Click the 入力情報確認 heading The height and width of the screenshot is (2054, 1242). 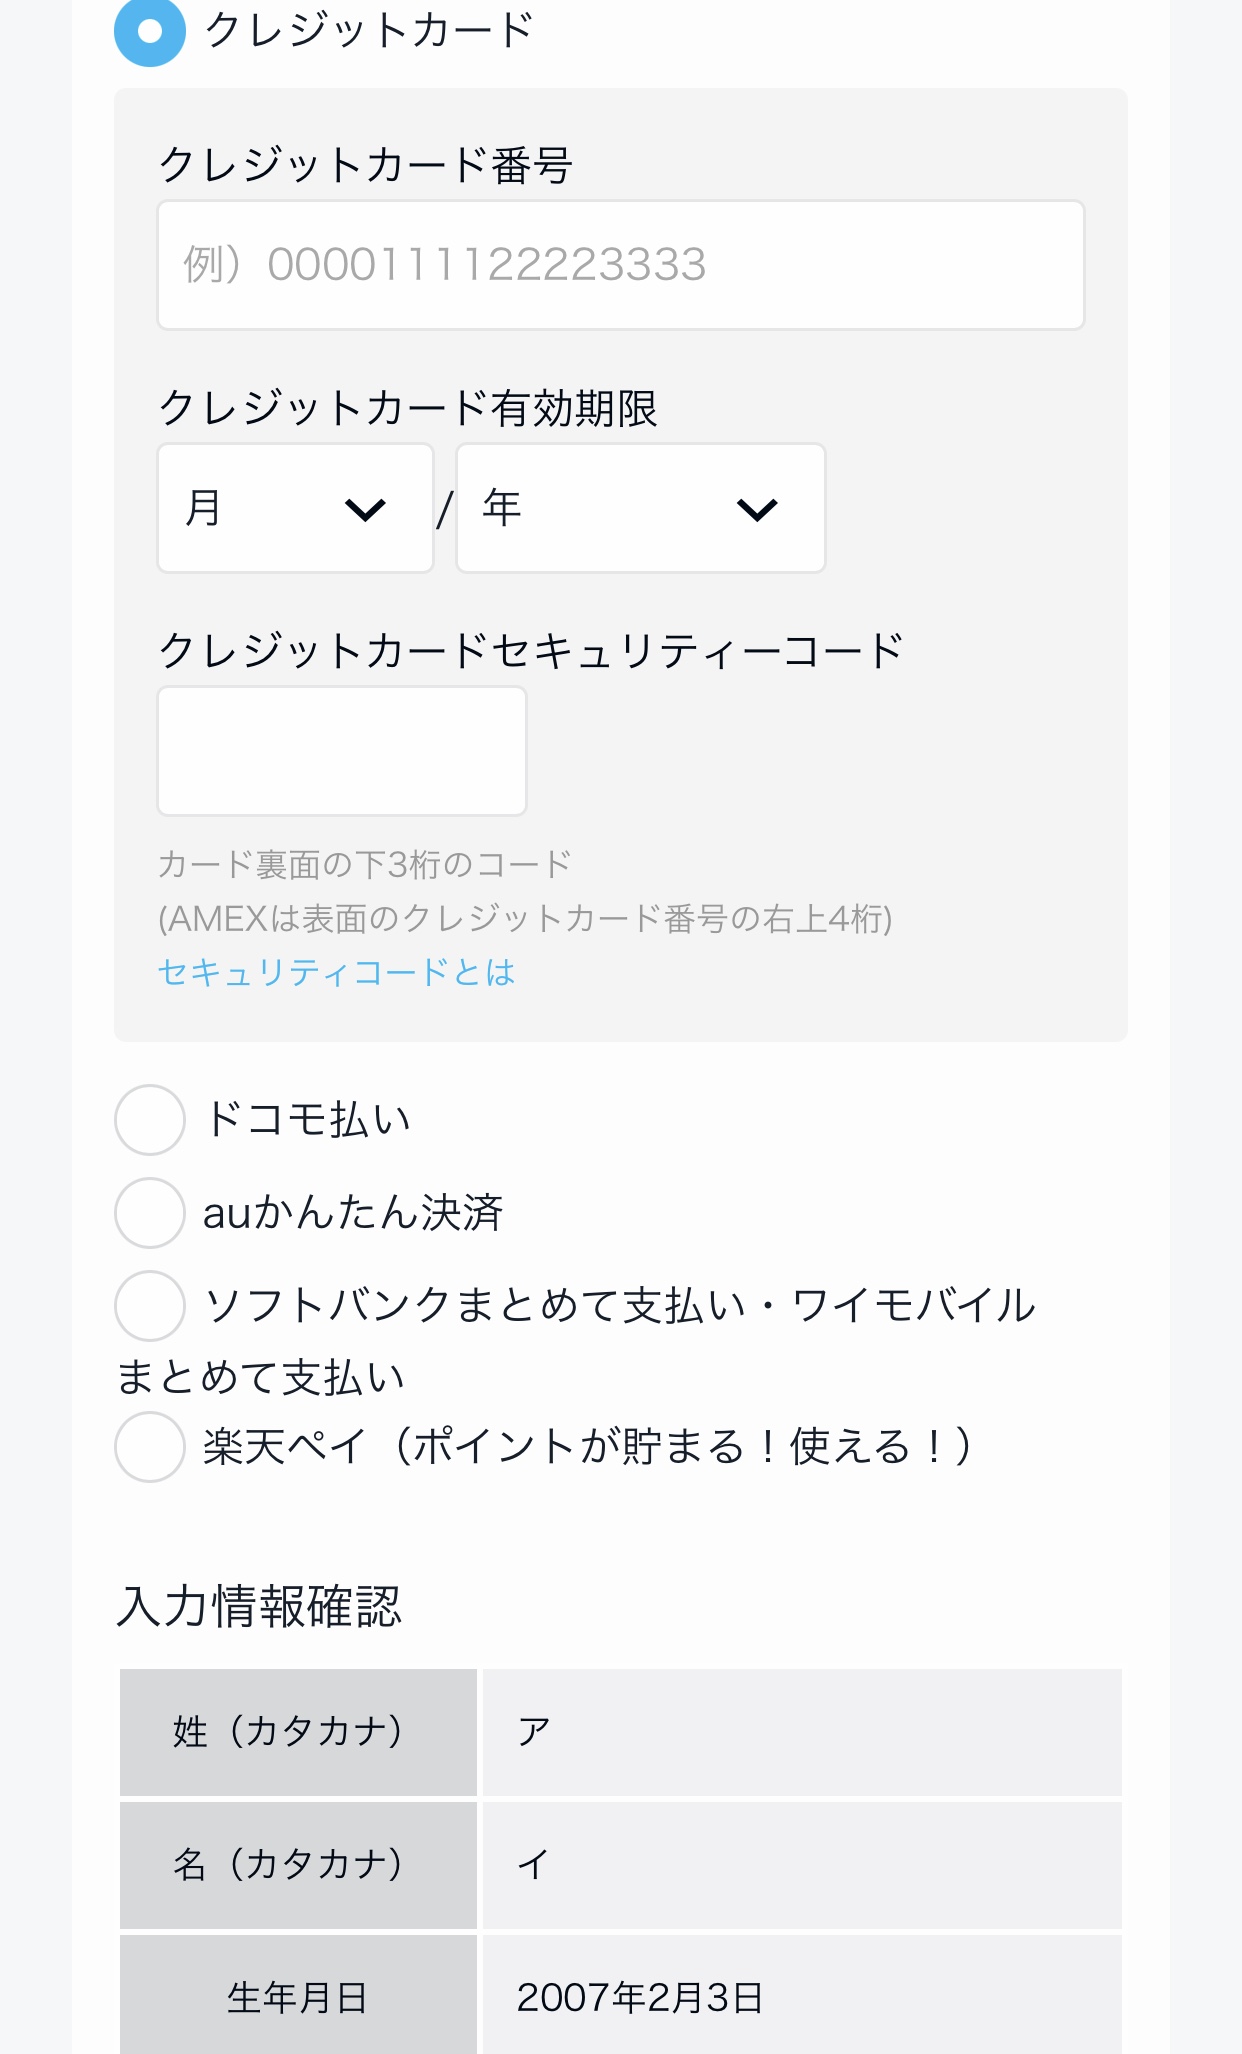point(259,1607)
